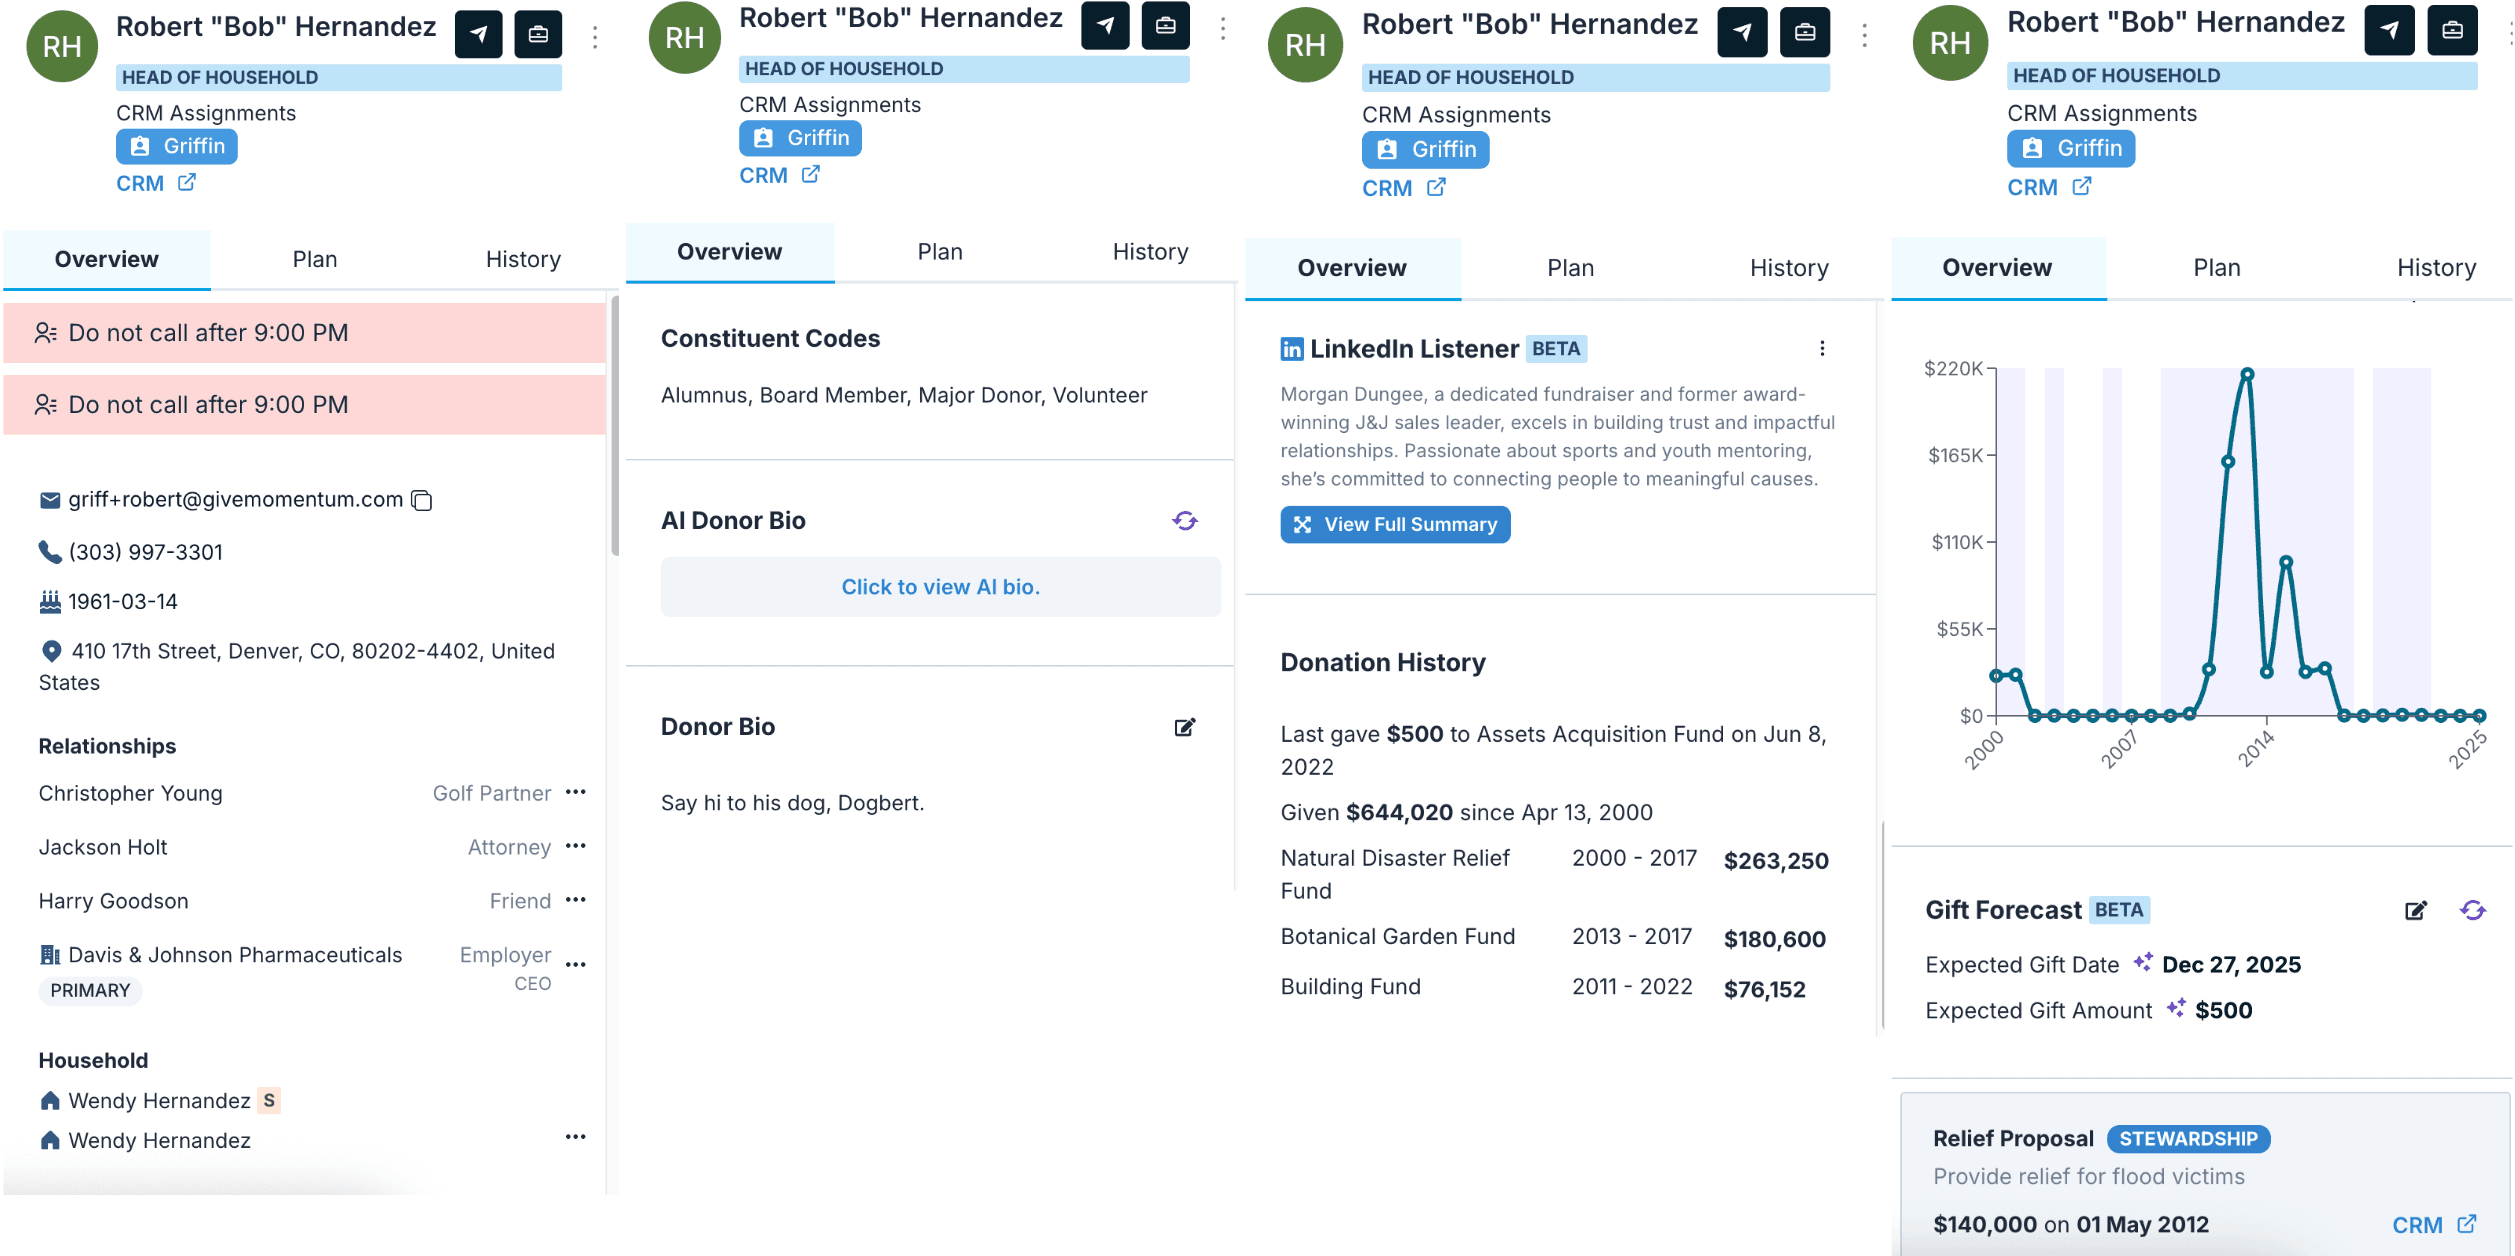
Task: Open History tab above the donation chart
Action: (x=2436, y=268)
